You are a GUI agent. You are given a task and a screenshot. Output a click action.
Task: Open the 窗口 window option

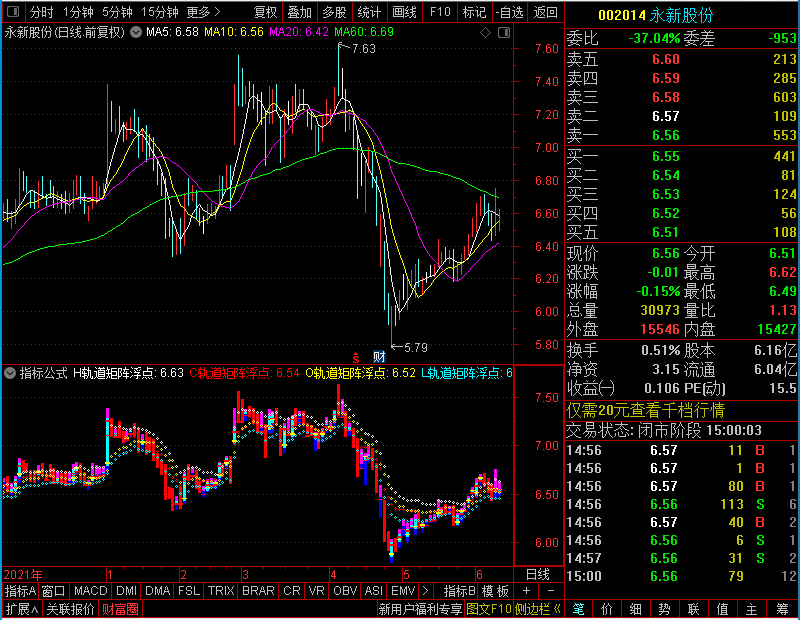click(x=54, y=591)
